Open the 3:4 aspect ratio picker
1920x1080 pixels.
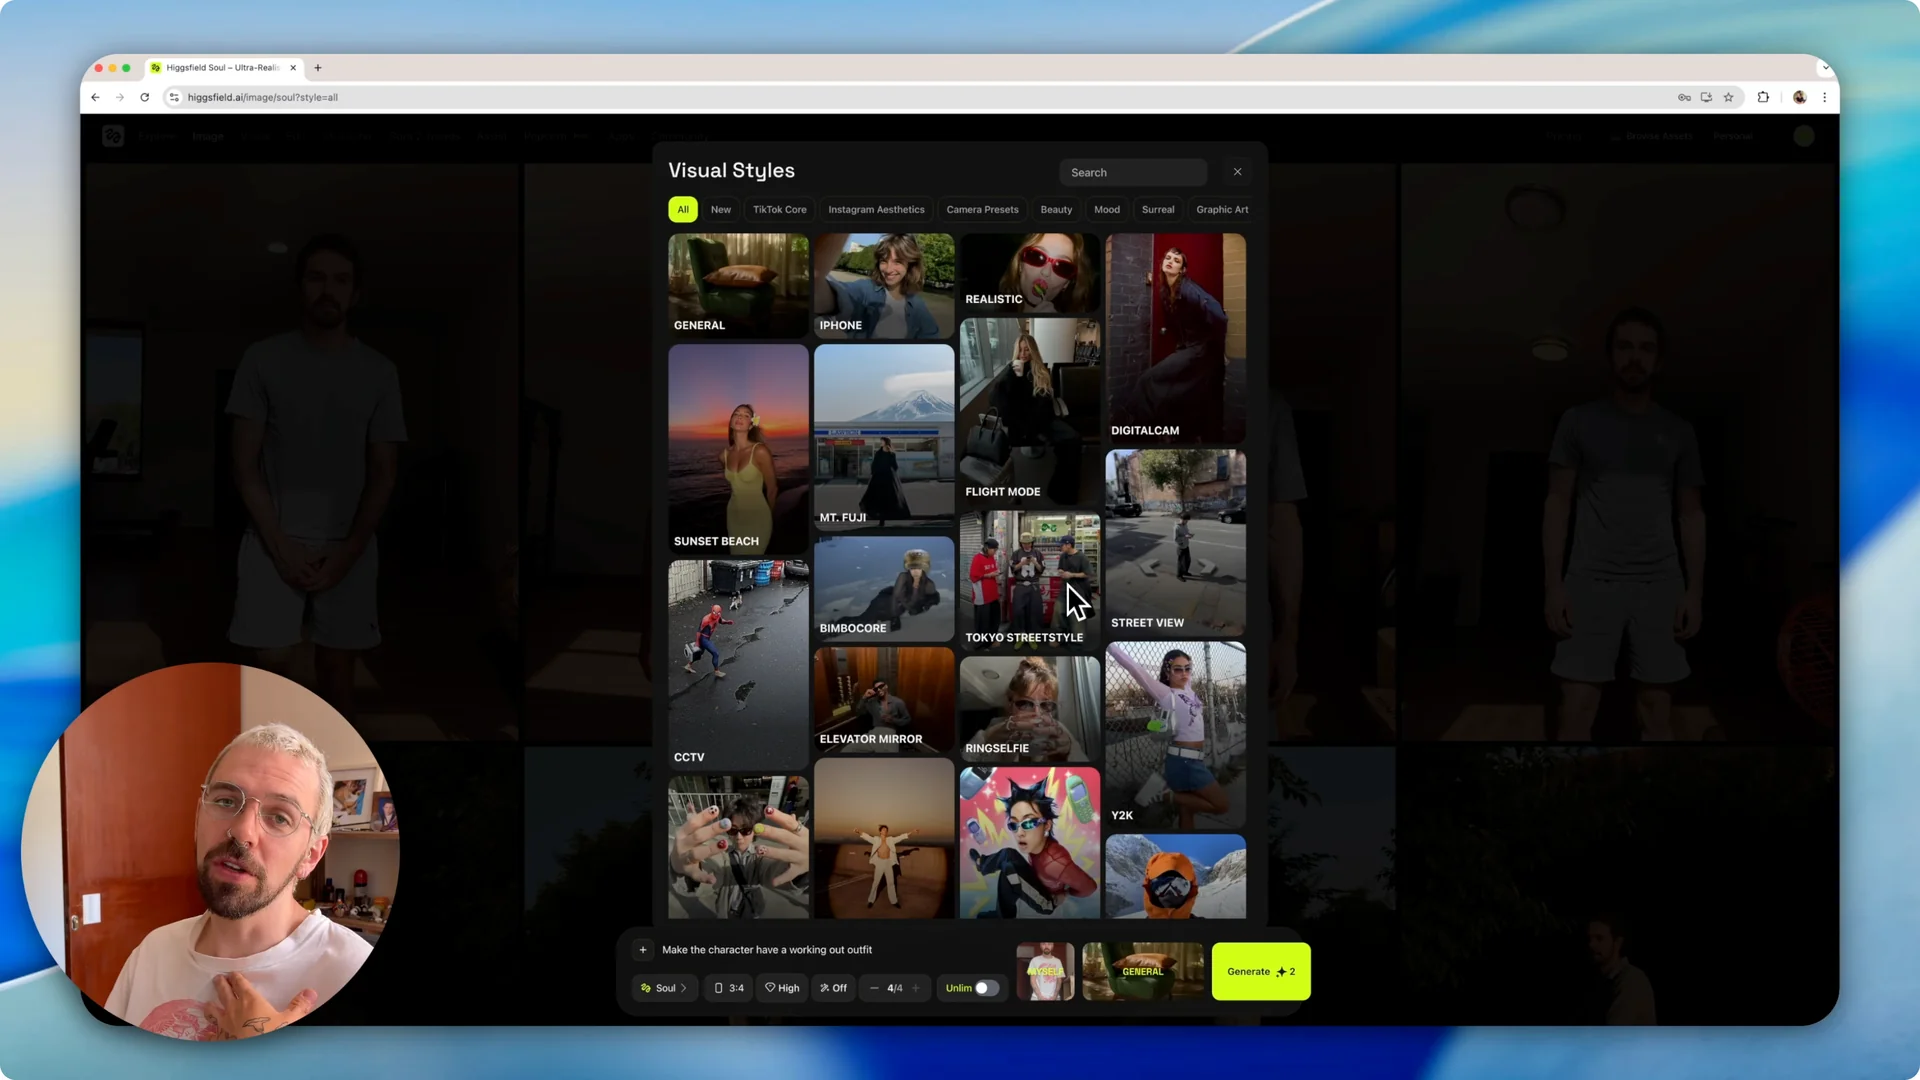[729, 988]
